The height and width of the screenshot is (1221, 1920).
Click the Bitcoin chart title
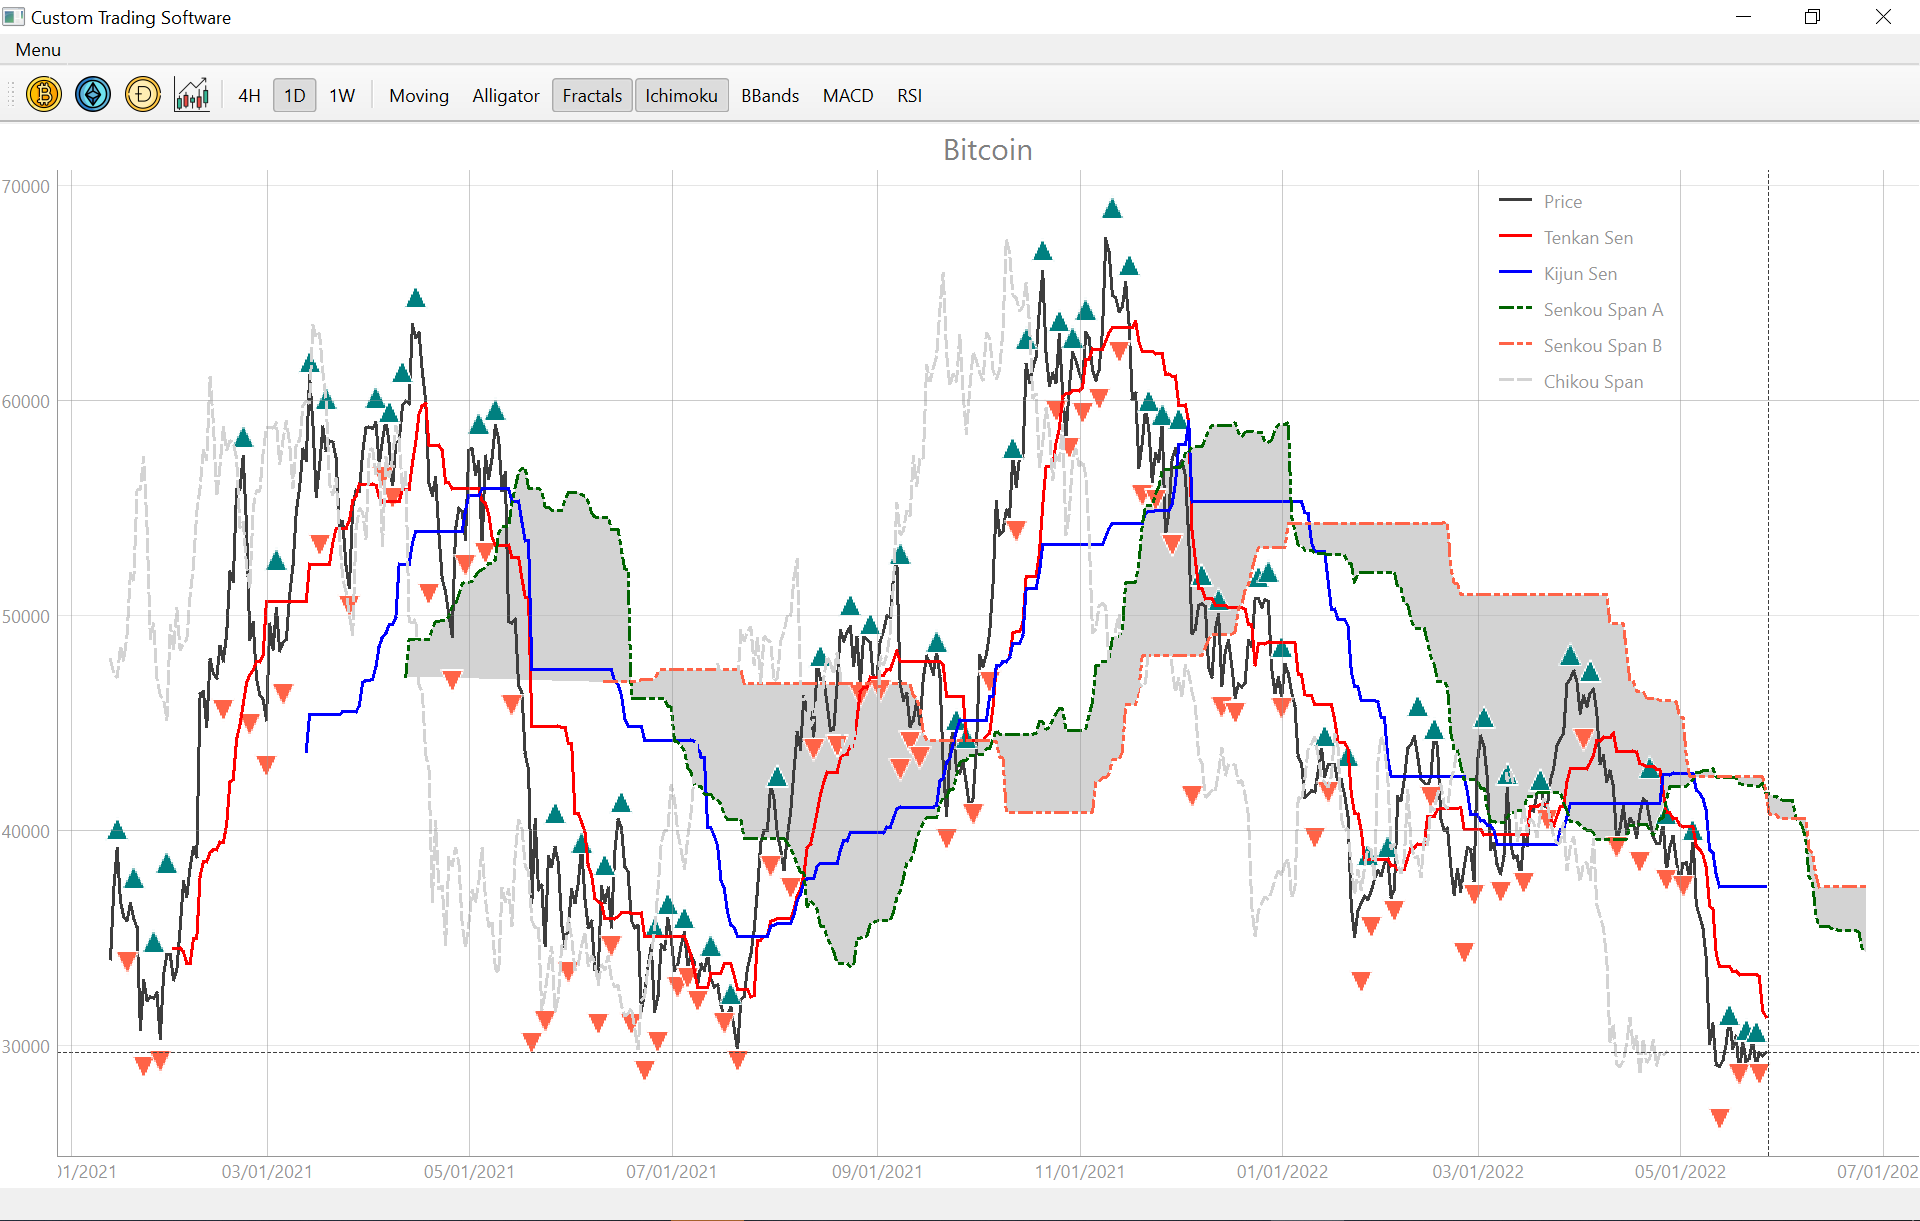pos(988,150)
